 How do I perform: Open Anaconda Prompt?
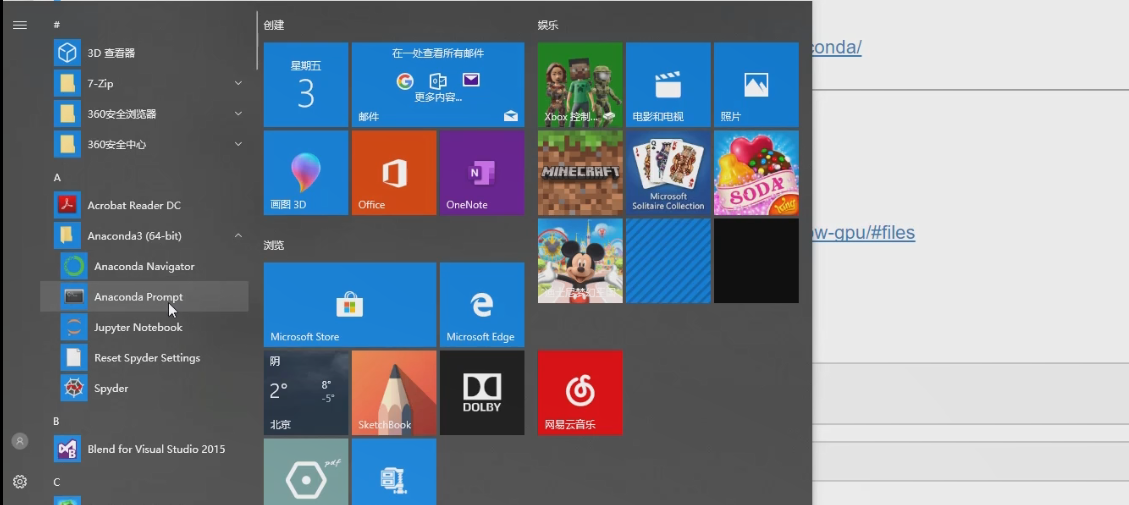tap(144, 297)
